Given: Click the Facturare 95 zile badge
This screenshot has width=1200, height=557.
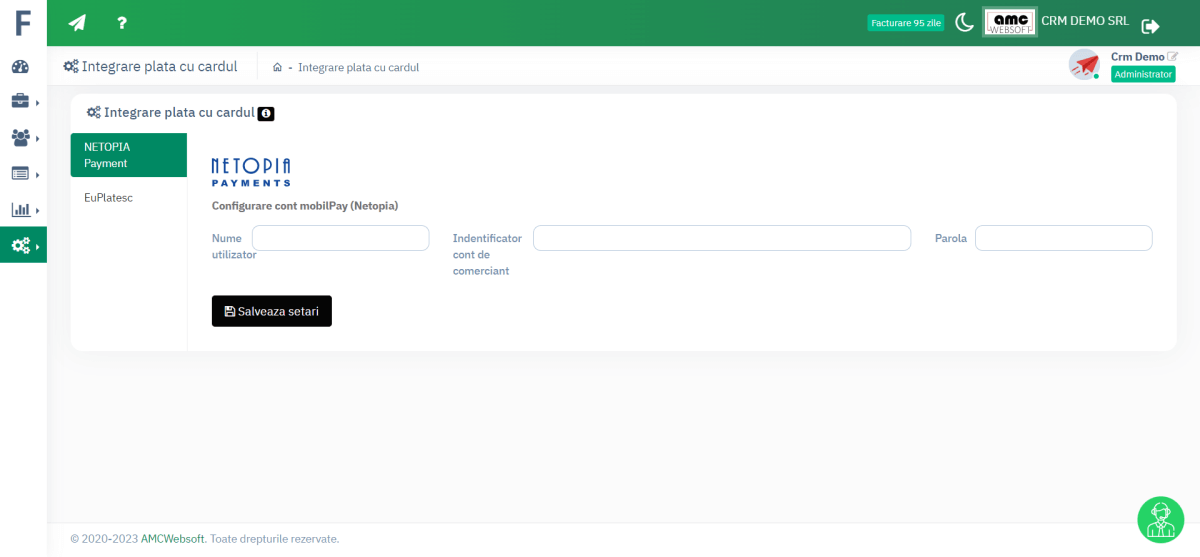Looking at the screenshot, I should pyautogui.click(x=905, y=23).
